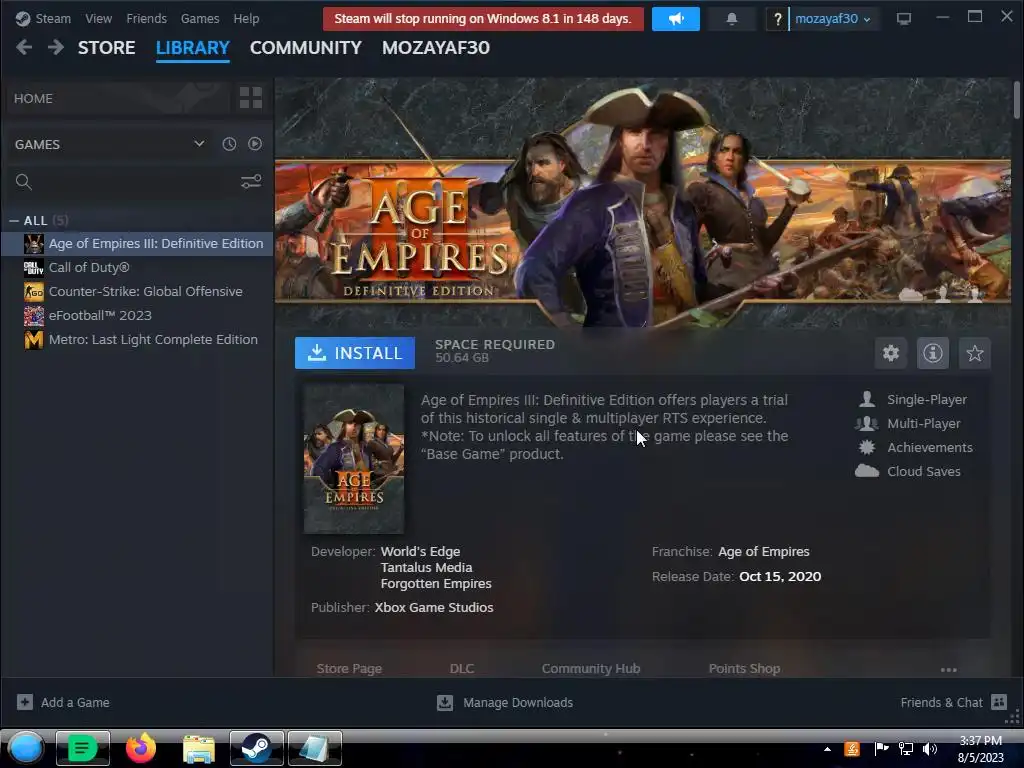Screen dimensions: 1024x768
Task: Open the Tantalus Media developer link
Action: [x=426, y=568]
